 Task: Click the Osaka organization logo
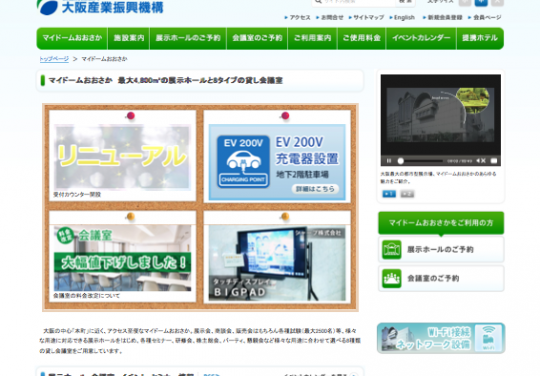100,7
